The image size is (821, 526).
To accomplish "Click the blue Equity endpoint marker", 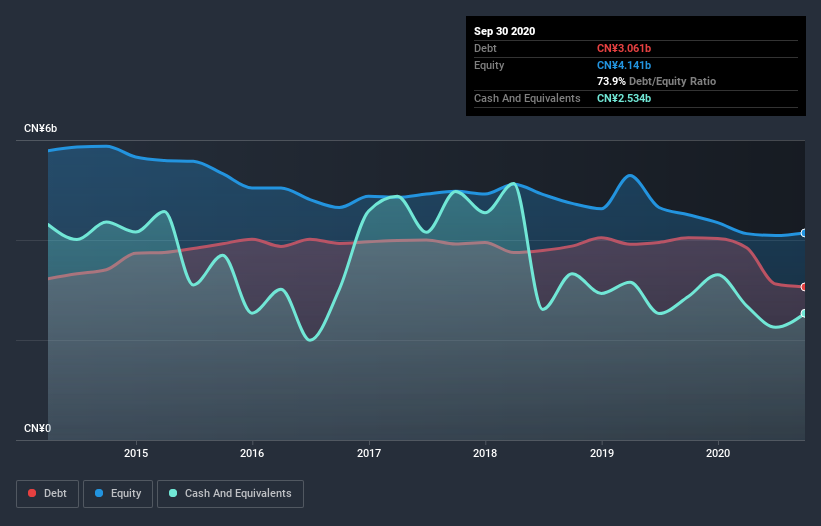I will (804, 233).
